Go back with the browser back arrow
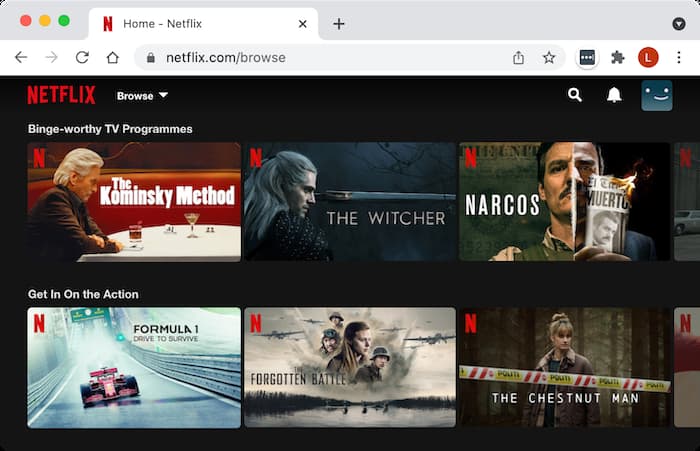700x451 pixels. (x=21, y=57)
